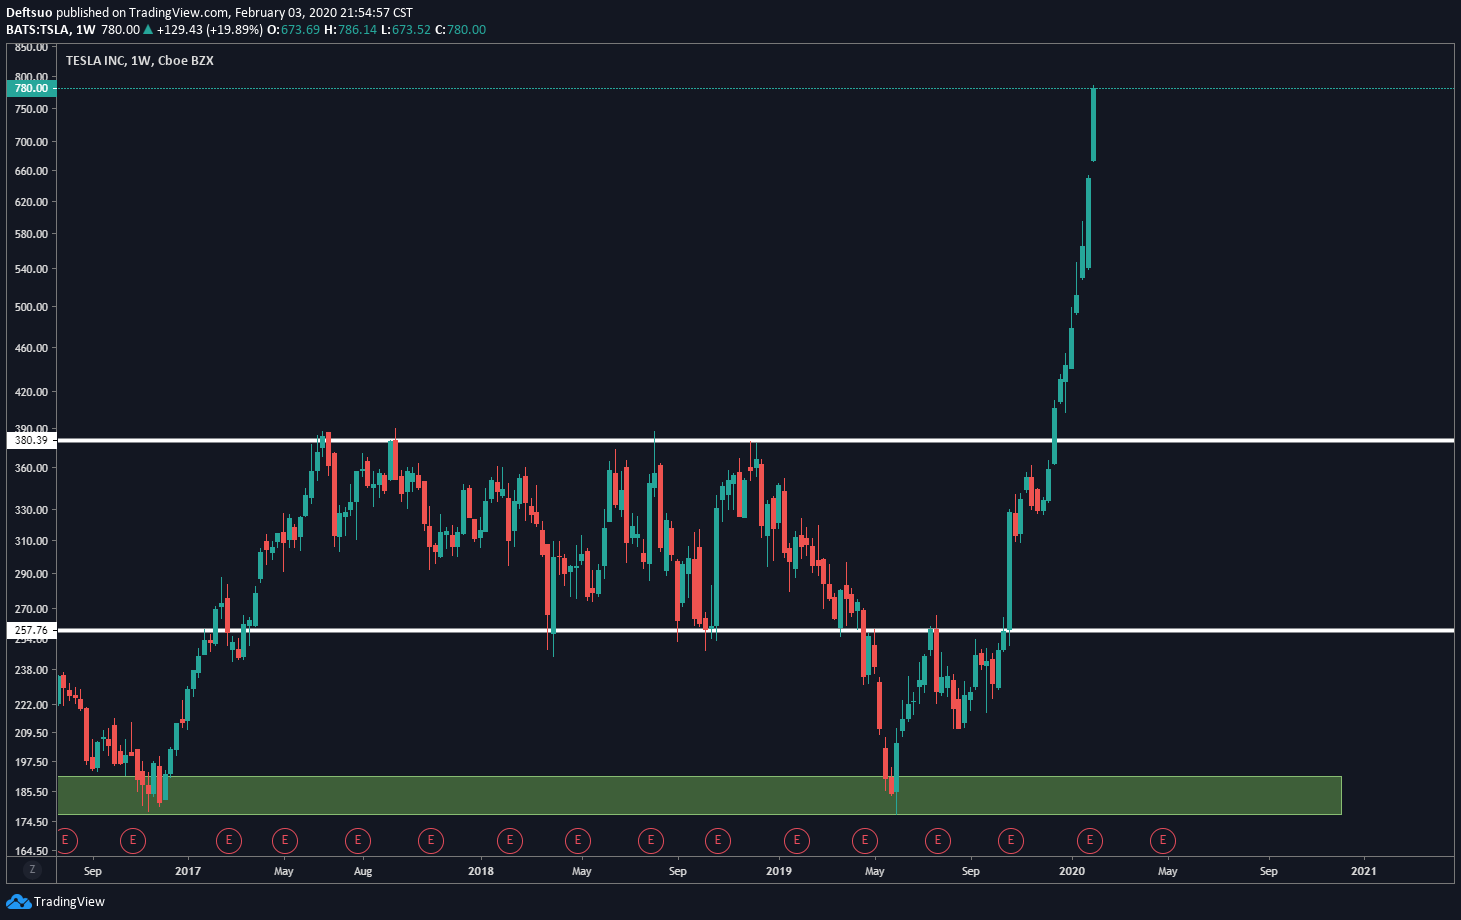
Task: Click the 164.50 price axis label
Action: point(31,851)
